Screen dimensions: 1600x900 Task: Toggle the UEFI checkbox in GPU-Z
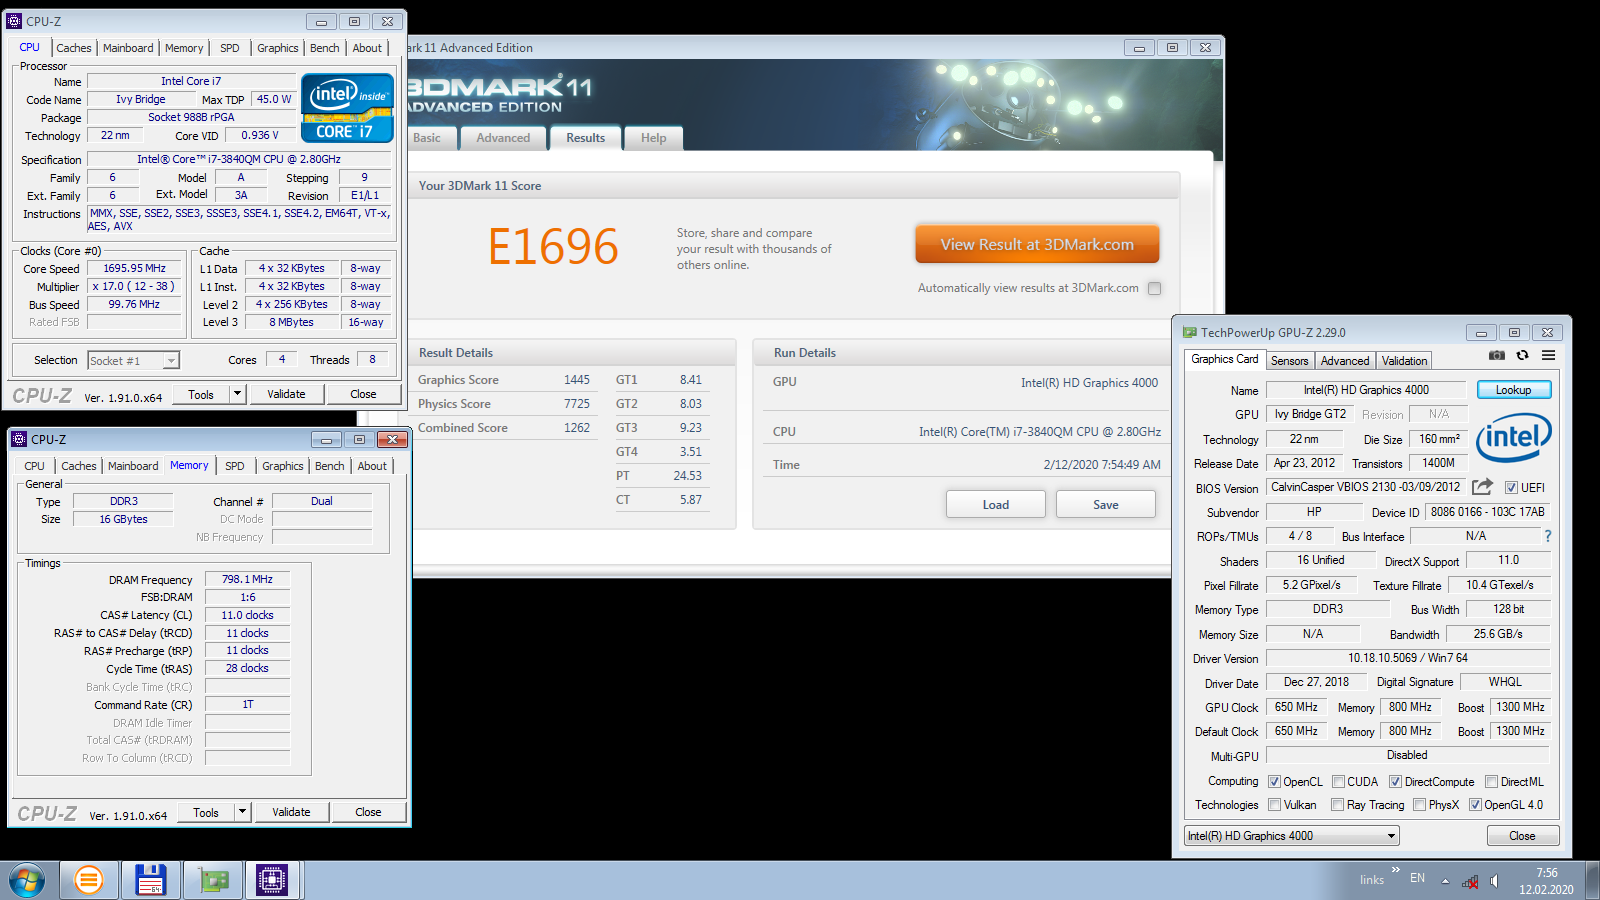(1511, 488)
